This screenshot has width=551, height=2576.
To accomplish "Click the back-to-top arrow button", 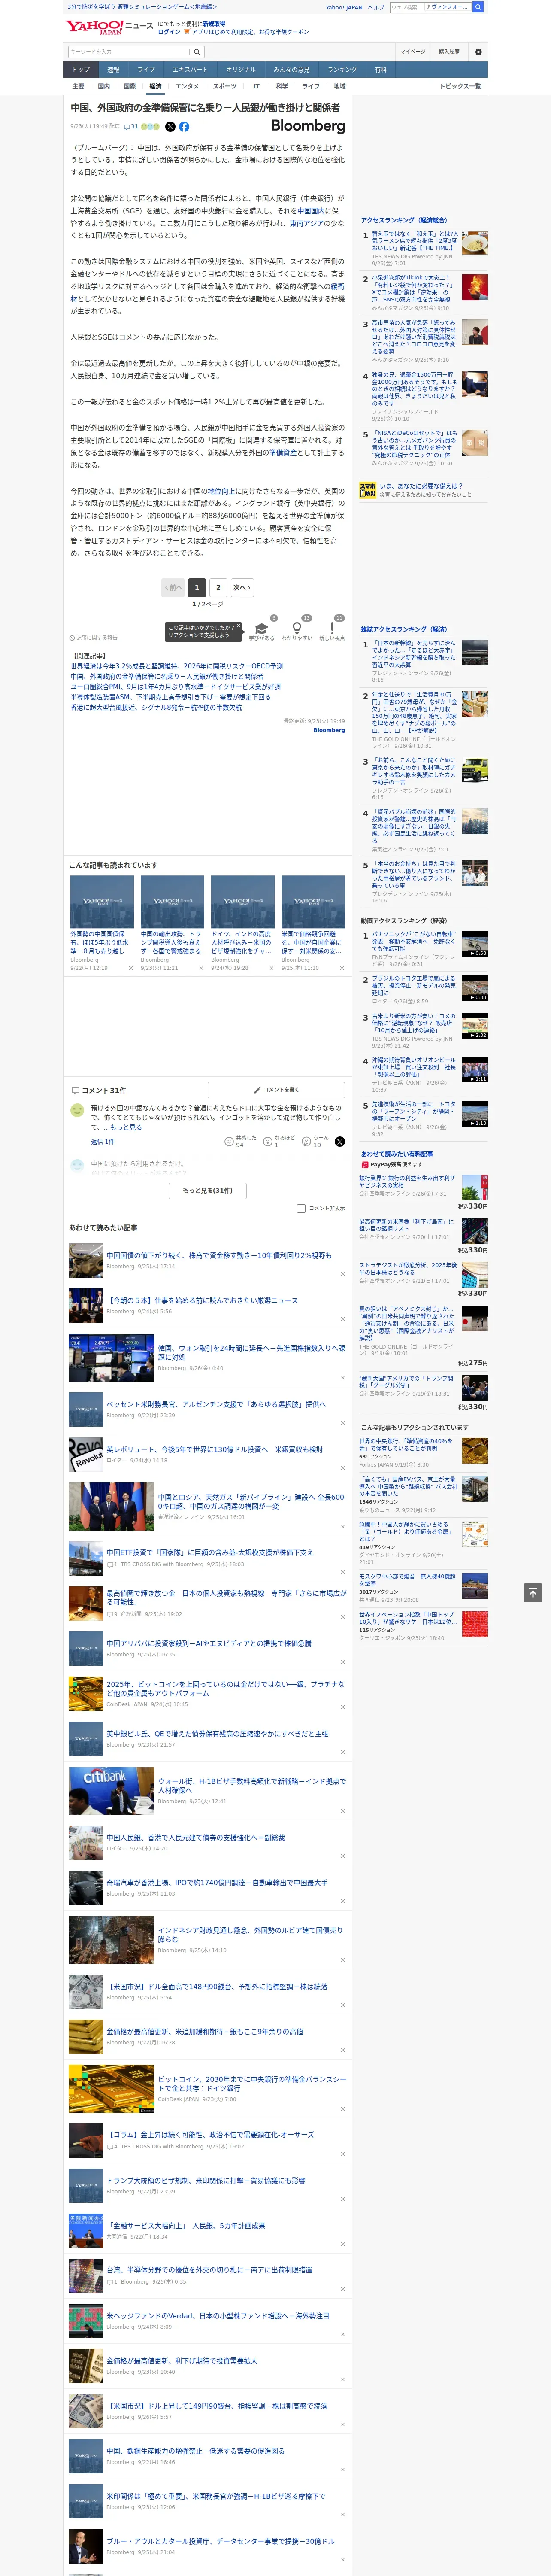I will coord(533,1593).
